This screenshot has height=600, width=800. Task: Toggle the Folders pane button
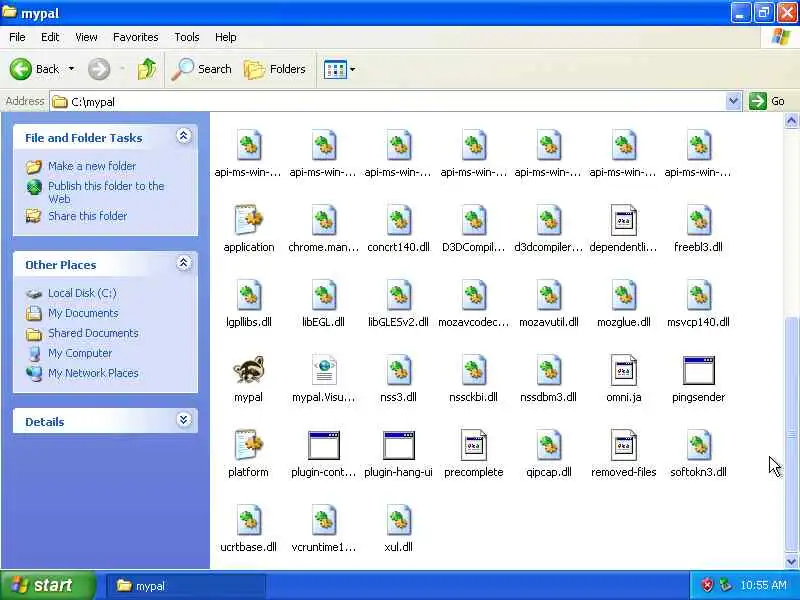[x=275, y=69]
